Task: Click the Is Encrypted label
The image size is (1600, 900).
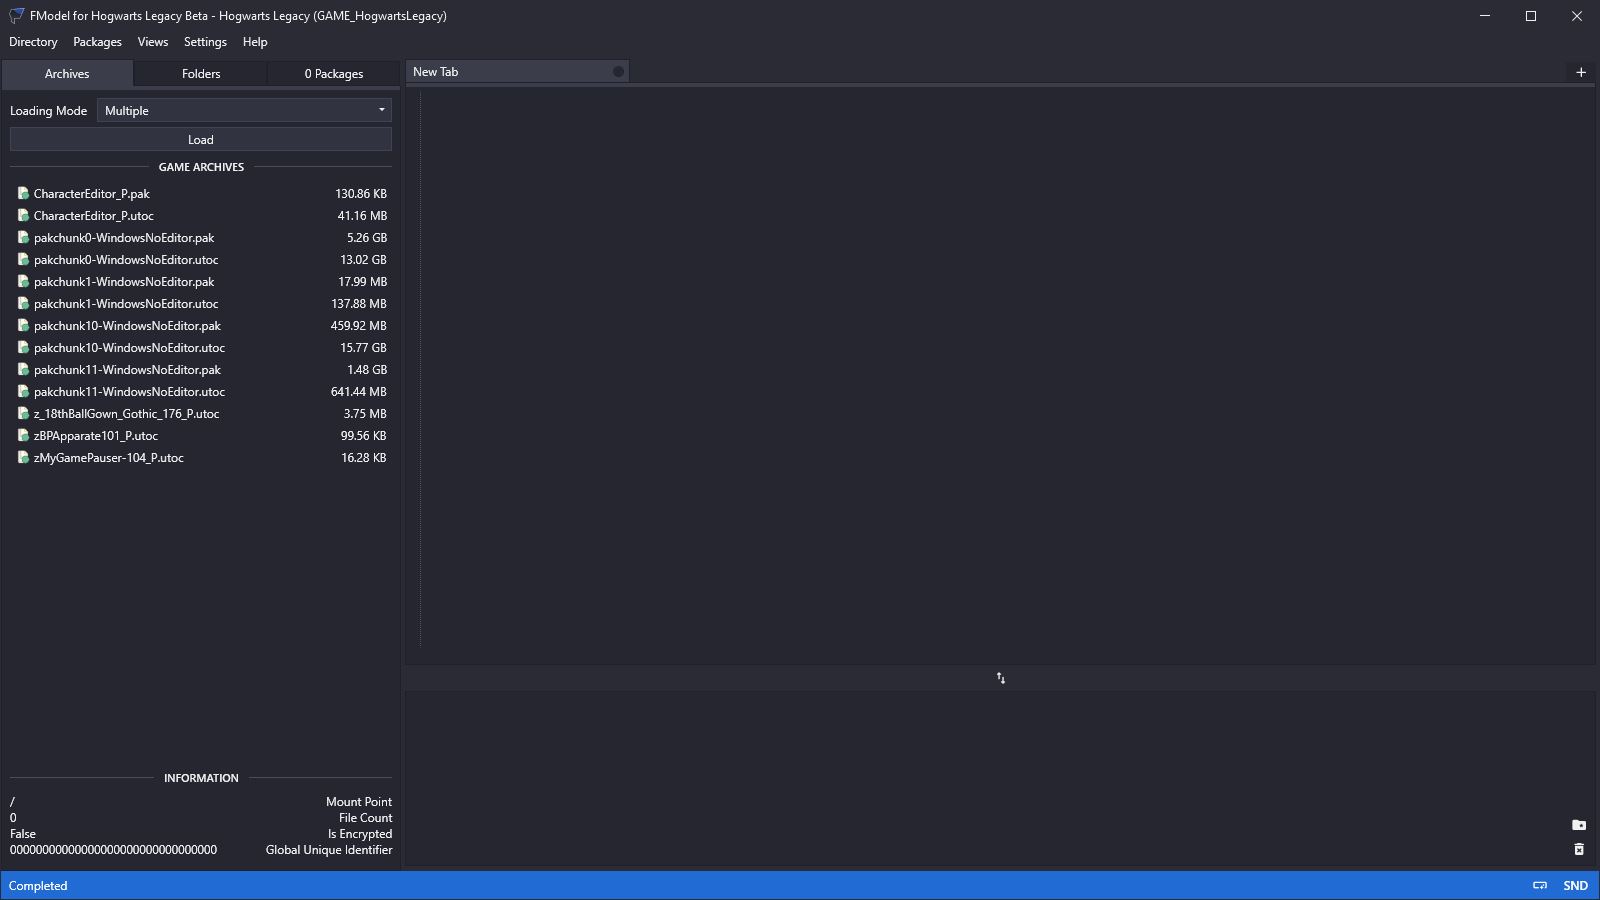Action: 360,834
